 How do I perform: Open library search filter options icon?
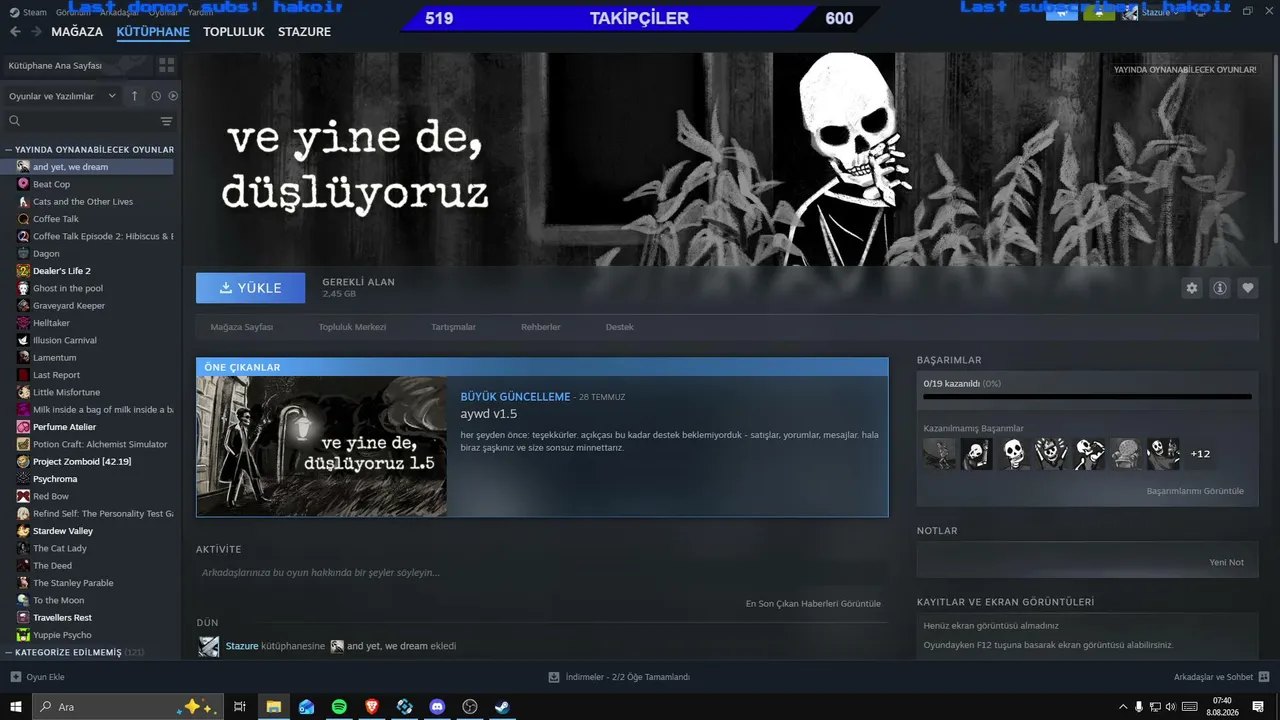pyautogui.click(x=166, y=121)
